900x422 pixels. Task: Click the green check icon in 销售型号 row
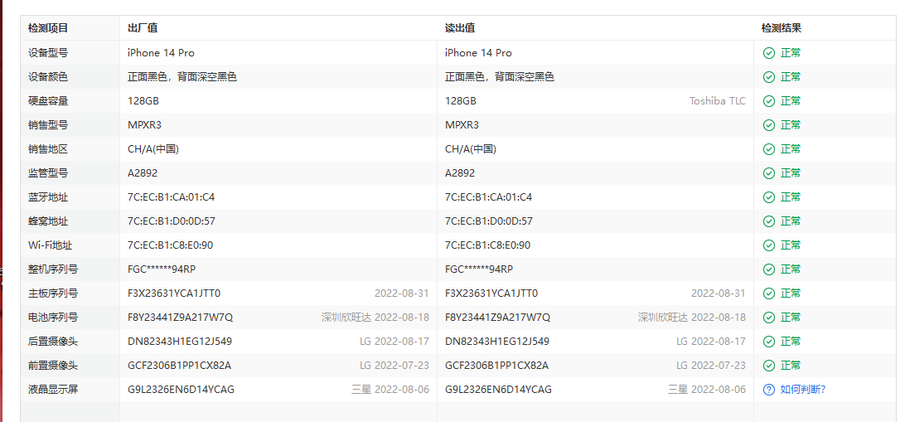pyautogui.click(x=769, y=125)
